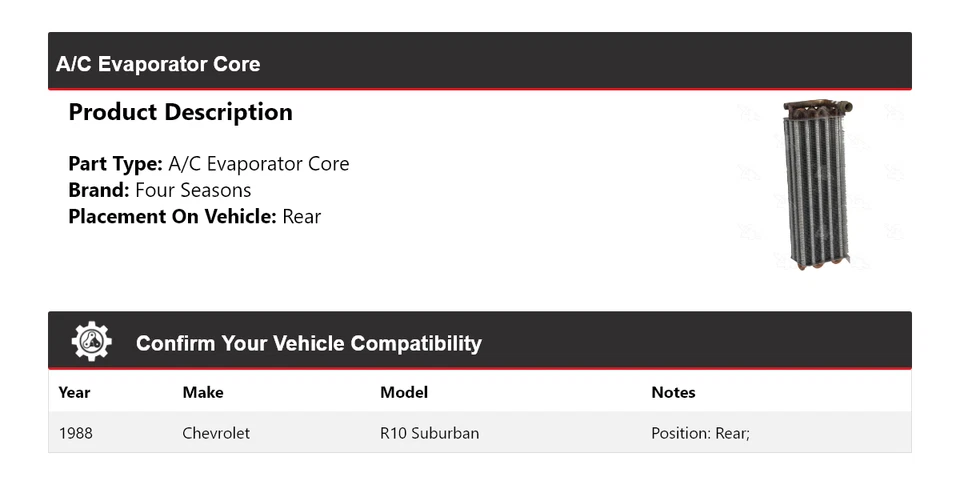Select the 1988 year cell
960x485 pixels.
click(x=76, y=433)
